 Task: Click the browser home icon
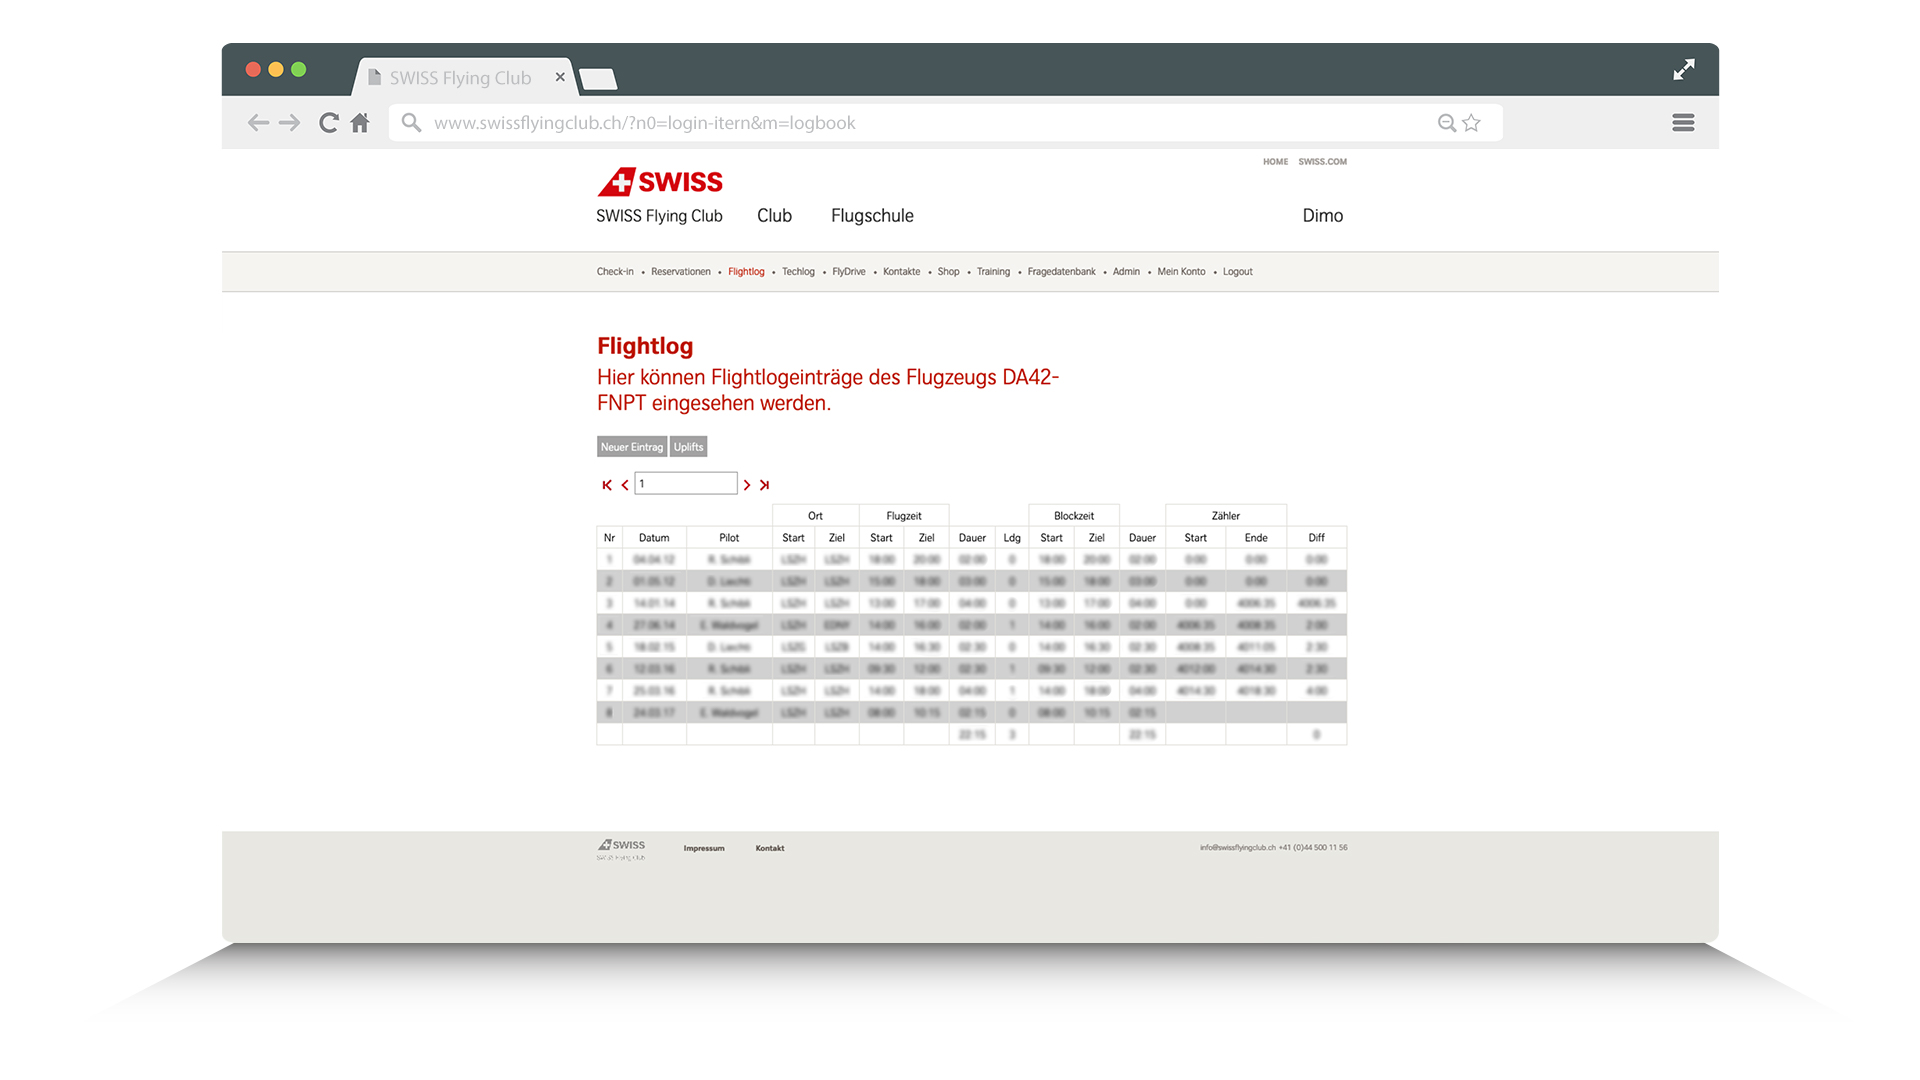click(360, 122)
